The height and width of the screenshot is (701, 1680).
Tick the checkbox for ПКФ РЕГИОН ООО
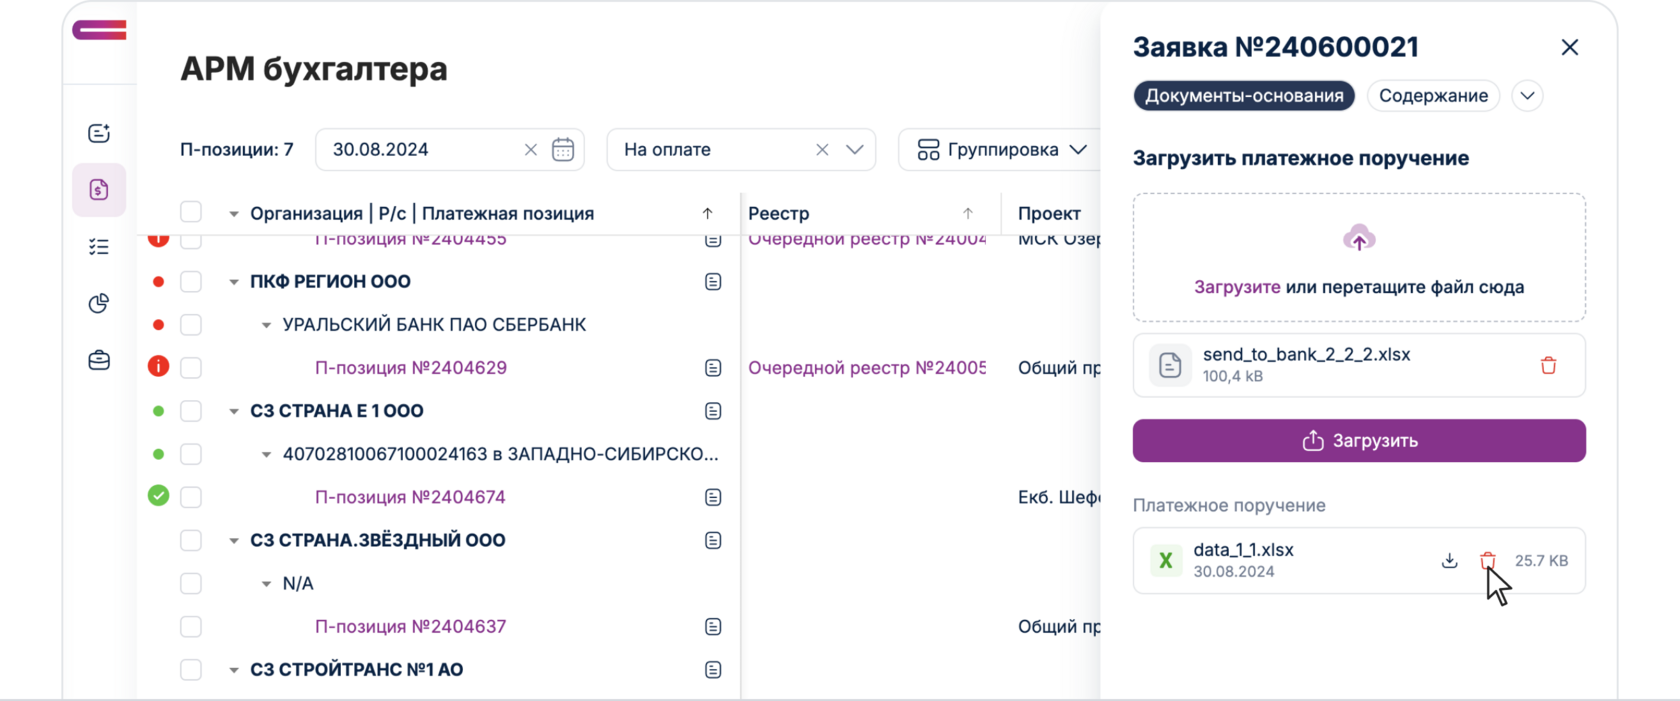191,282
